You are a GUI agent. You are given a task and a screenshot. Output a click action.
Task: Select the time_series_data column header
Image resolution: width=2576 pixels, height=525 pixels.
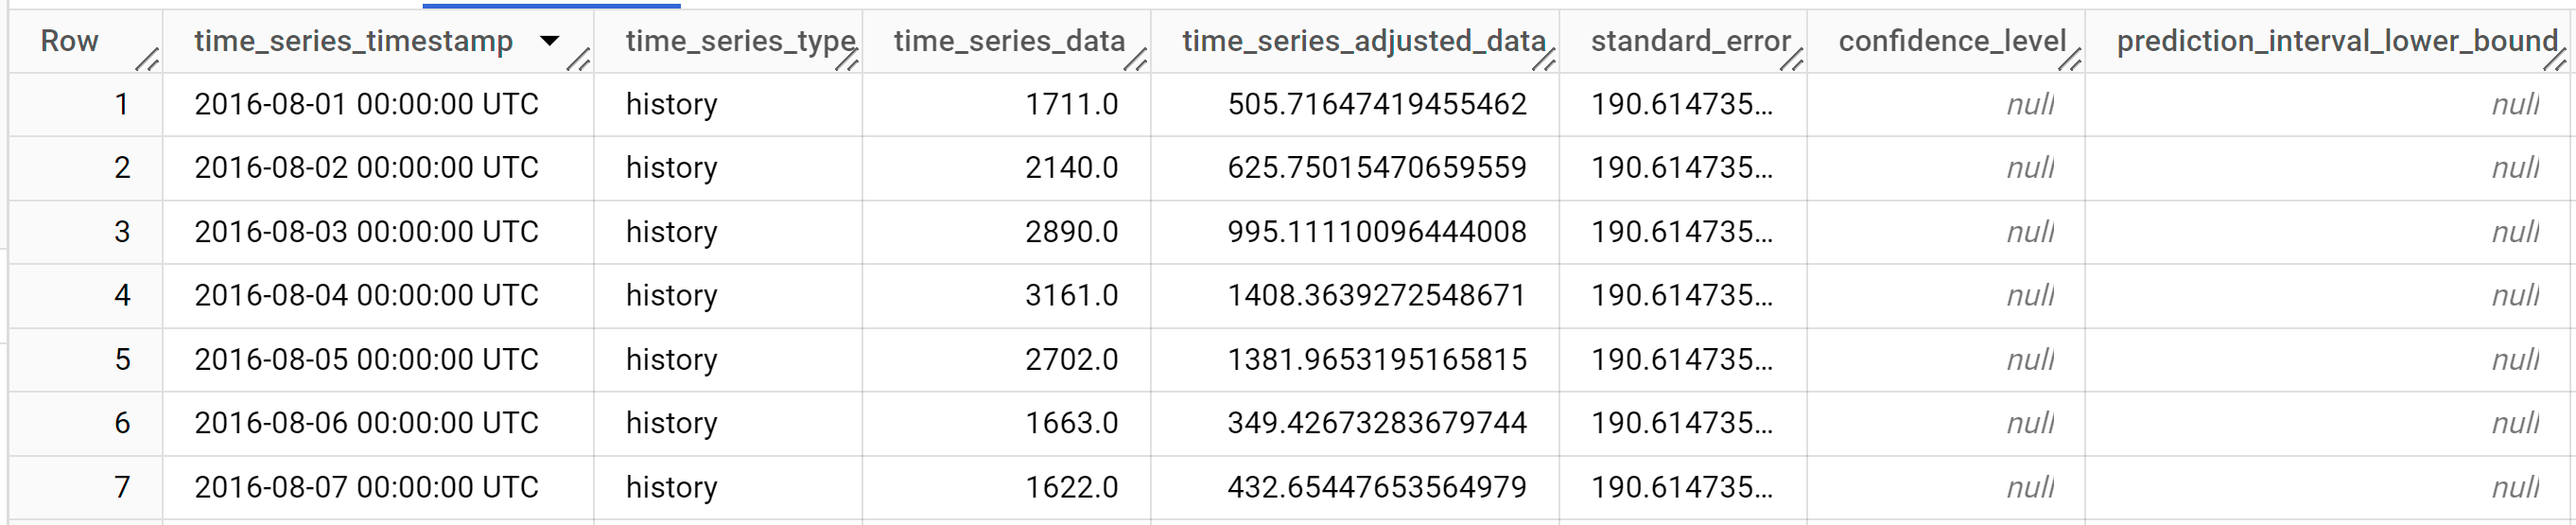1009,41
